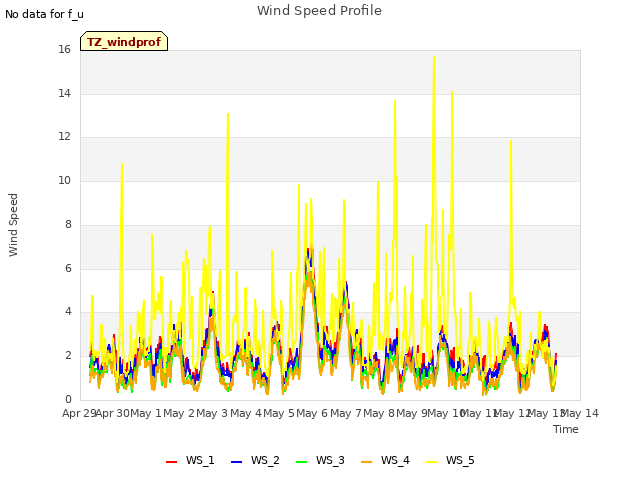This screenshot has width=640, height=480.
Task: Click the Time x-axis label
Action: [x=566, y=429]
